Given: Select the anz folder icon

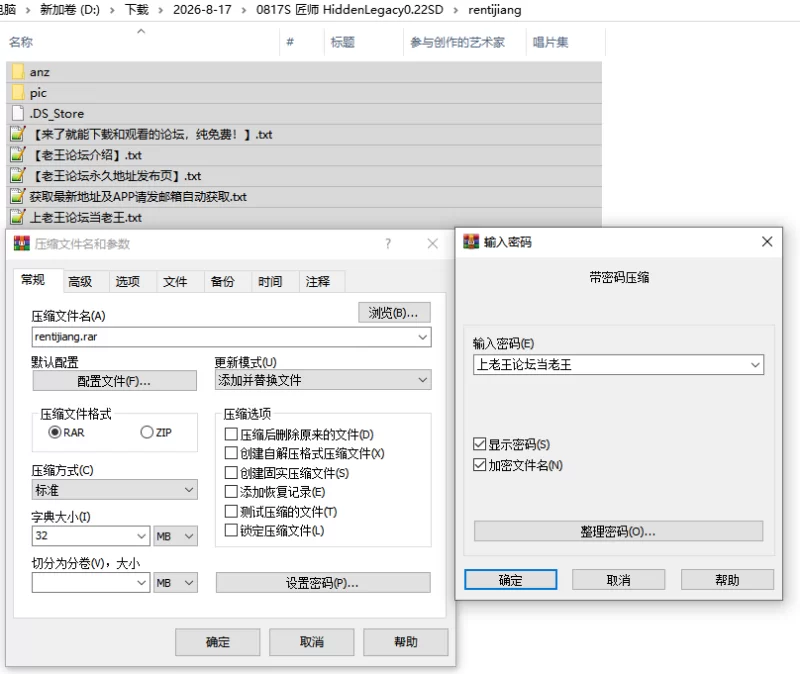Looking at the screenshot, I should tap(18, 72).
